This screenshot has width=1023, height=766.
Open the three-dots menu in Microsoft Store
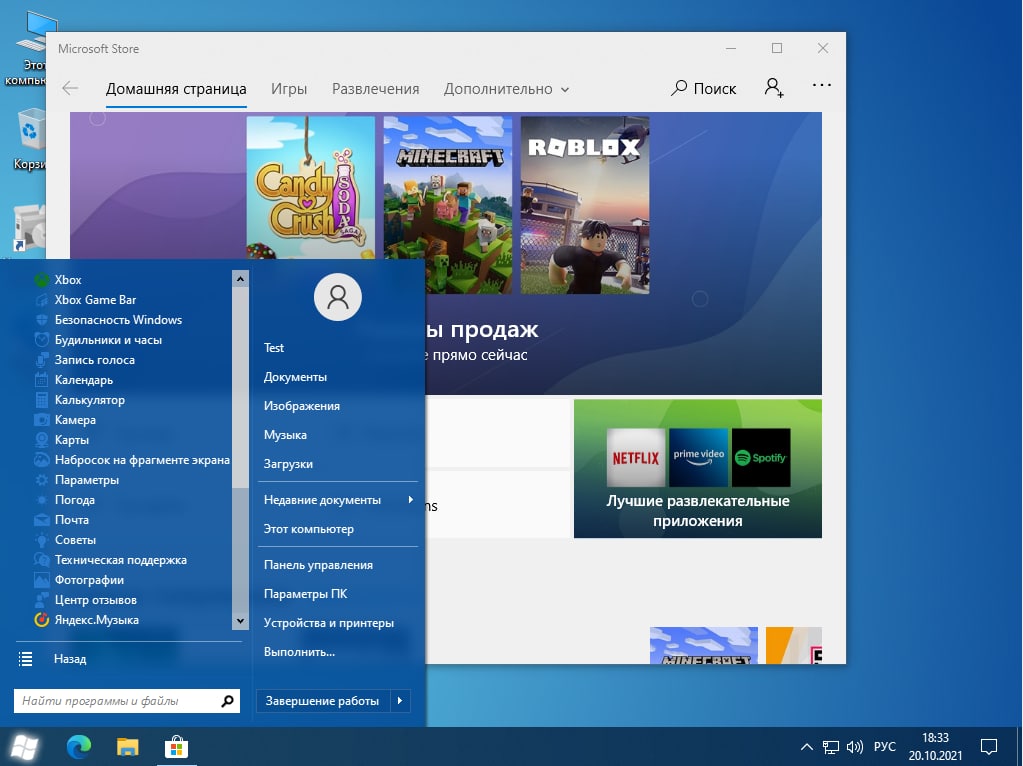pos(822,85)
